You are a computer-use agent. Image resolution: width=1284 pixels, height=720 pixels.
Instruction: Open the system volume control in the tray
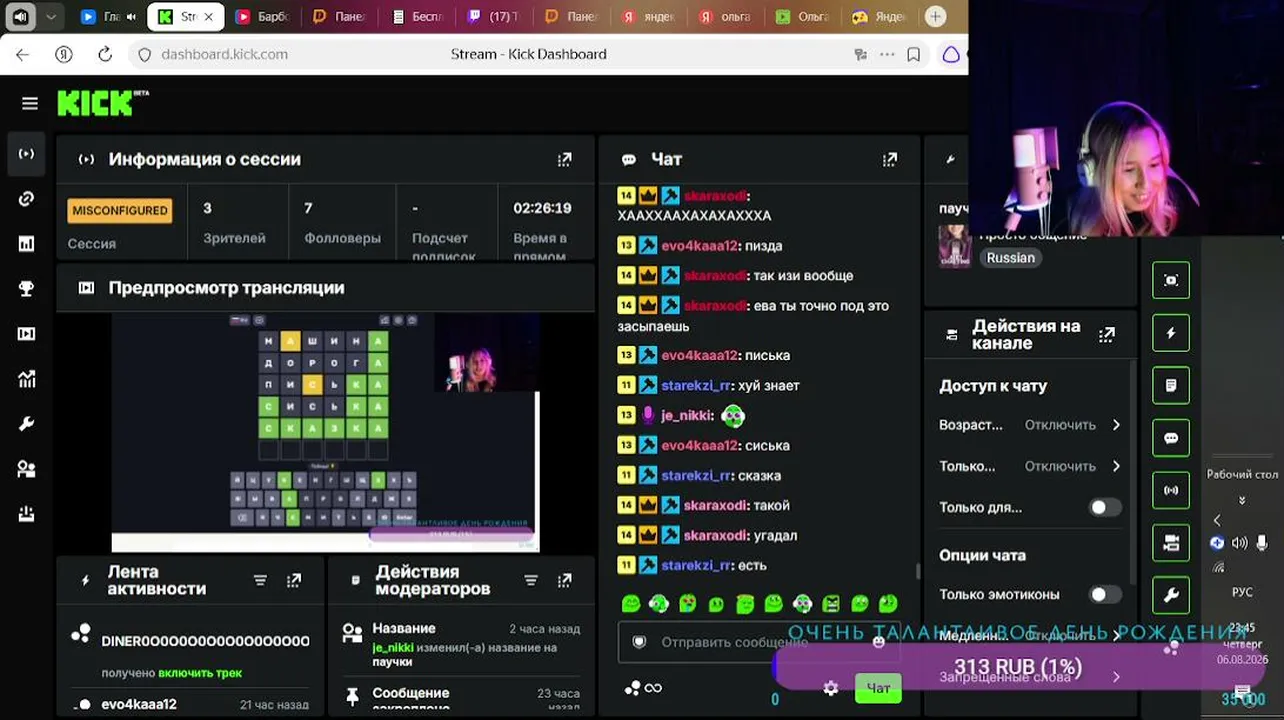[1240, 543]
